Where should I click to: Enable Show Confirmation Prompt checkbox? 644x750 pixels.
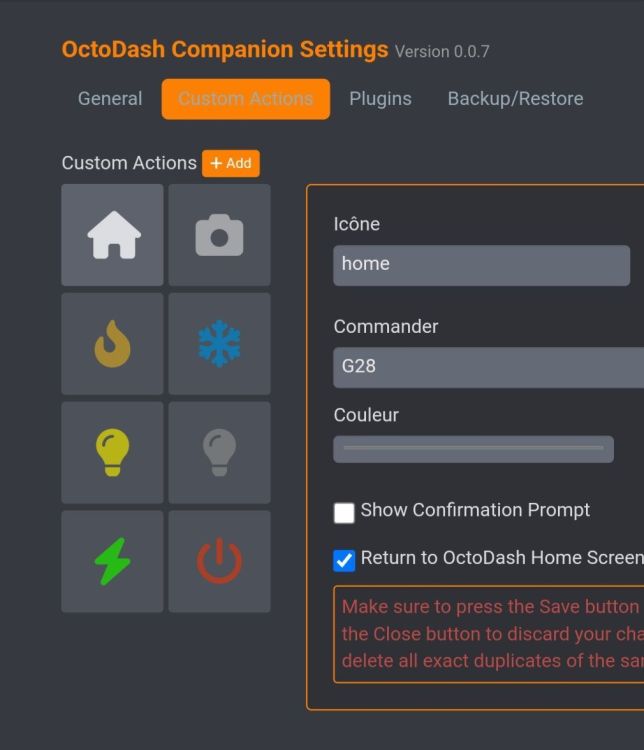point(344,513)
